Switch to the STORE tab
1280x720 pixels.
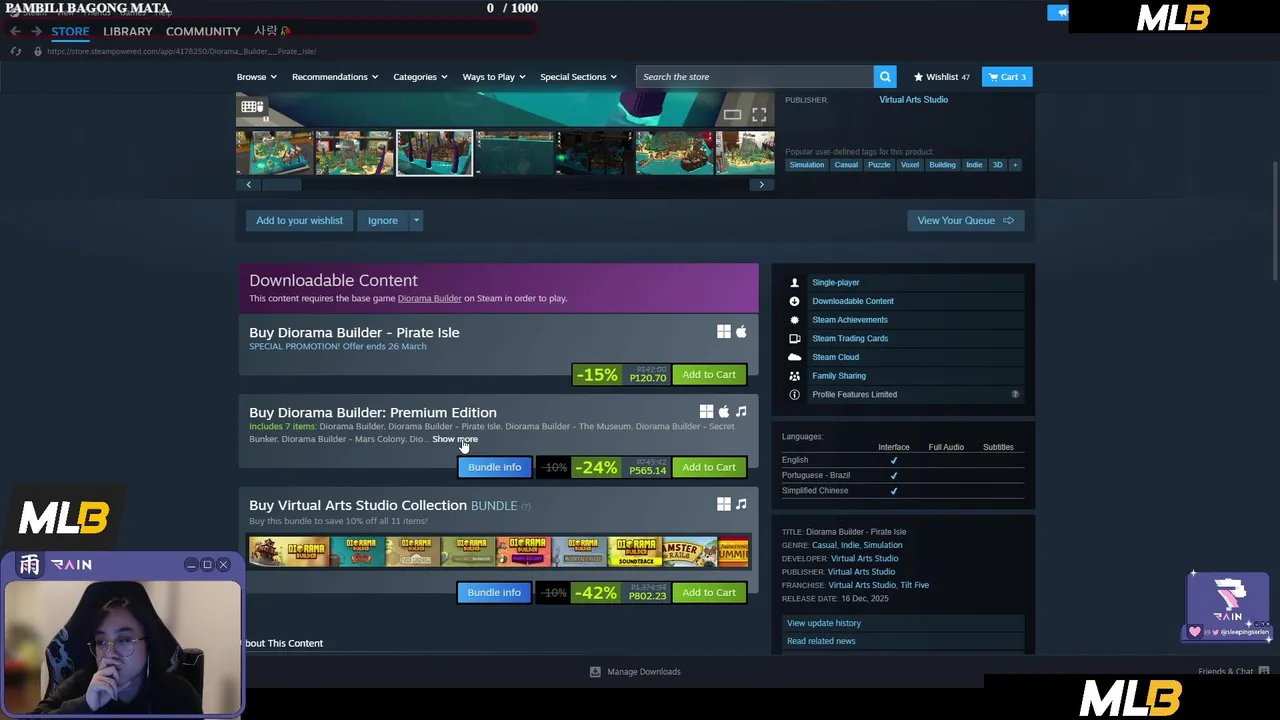pyautogui.click(x=70, y=31)
